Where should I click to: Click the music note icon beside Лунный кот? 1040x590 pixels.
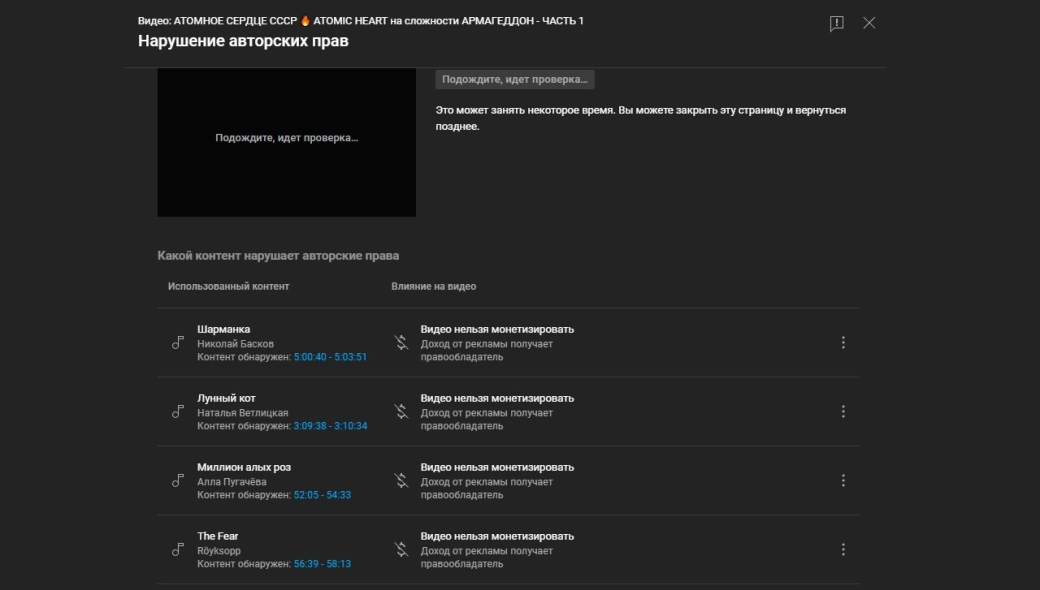coord(178,412)
